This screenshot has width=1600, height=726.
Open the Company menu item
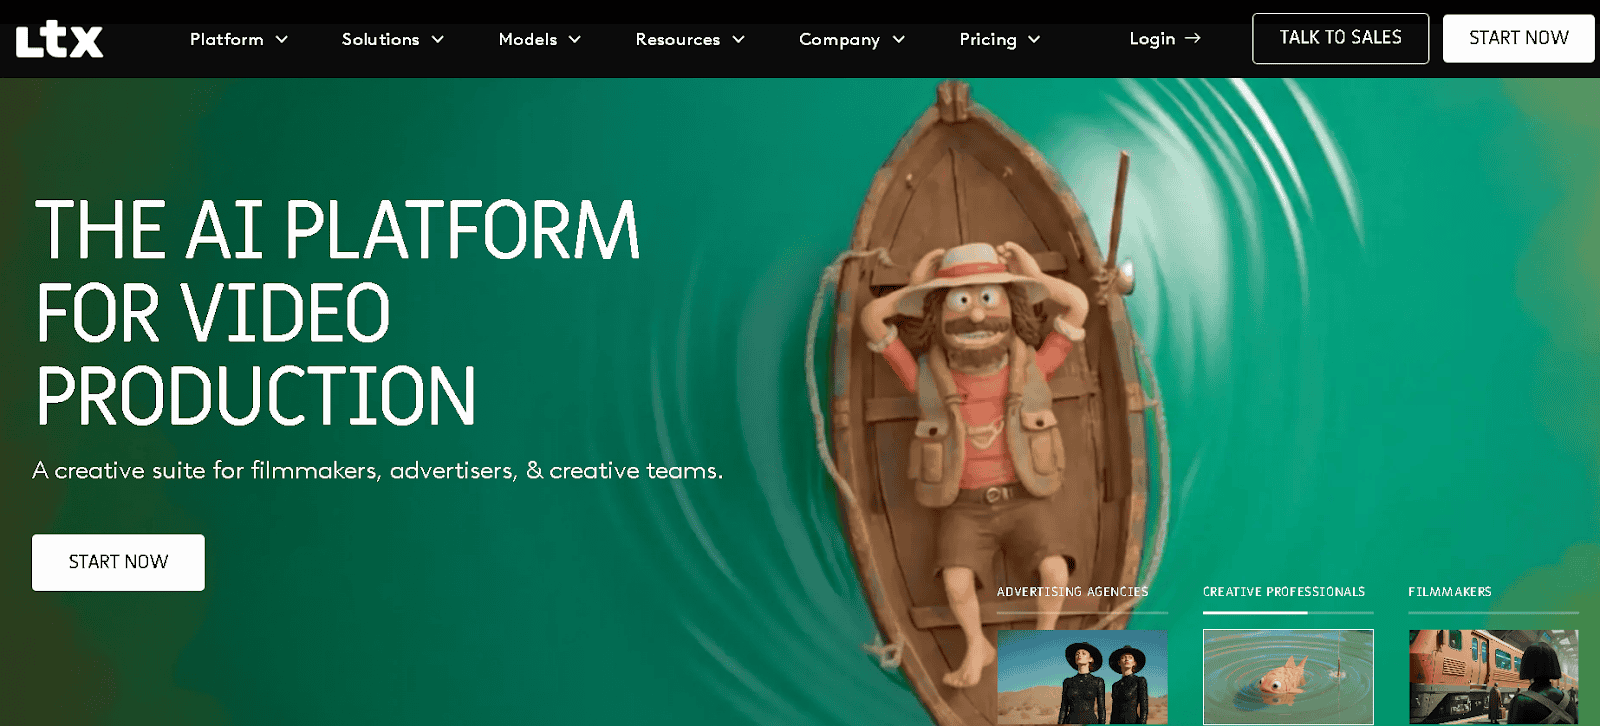coord(839,39)
